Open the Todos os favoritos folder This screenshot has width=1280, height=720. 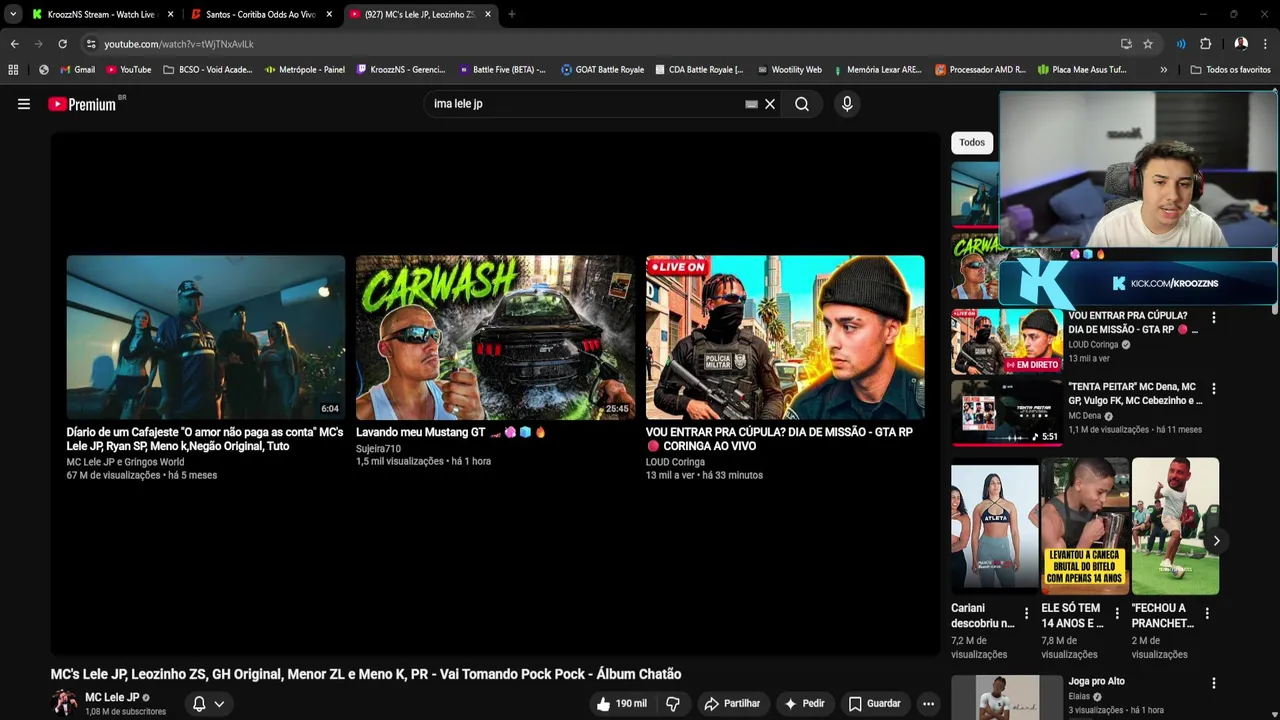tap(1231, 70)
